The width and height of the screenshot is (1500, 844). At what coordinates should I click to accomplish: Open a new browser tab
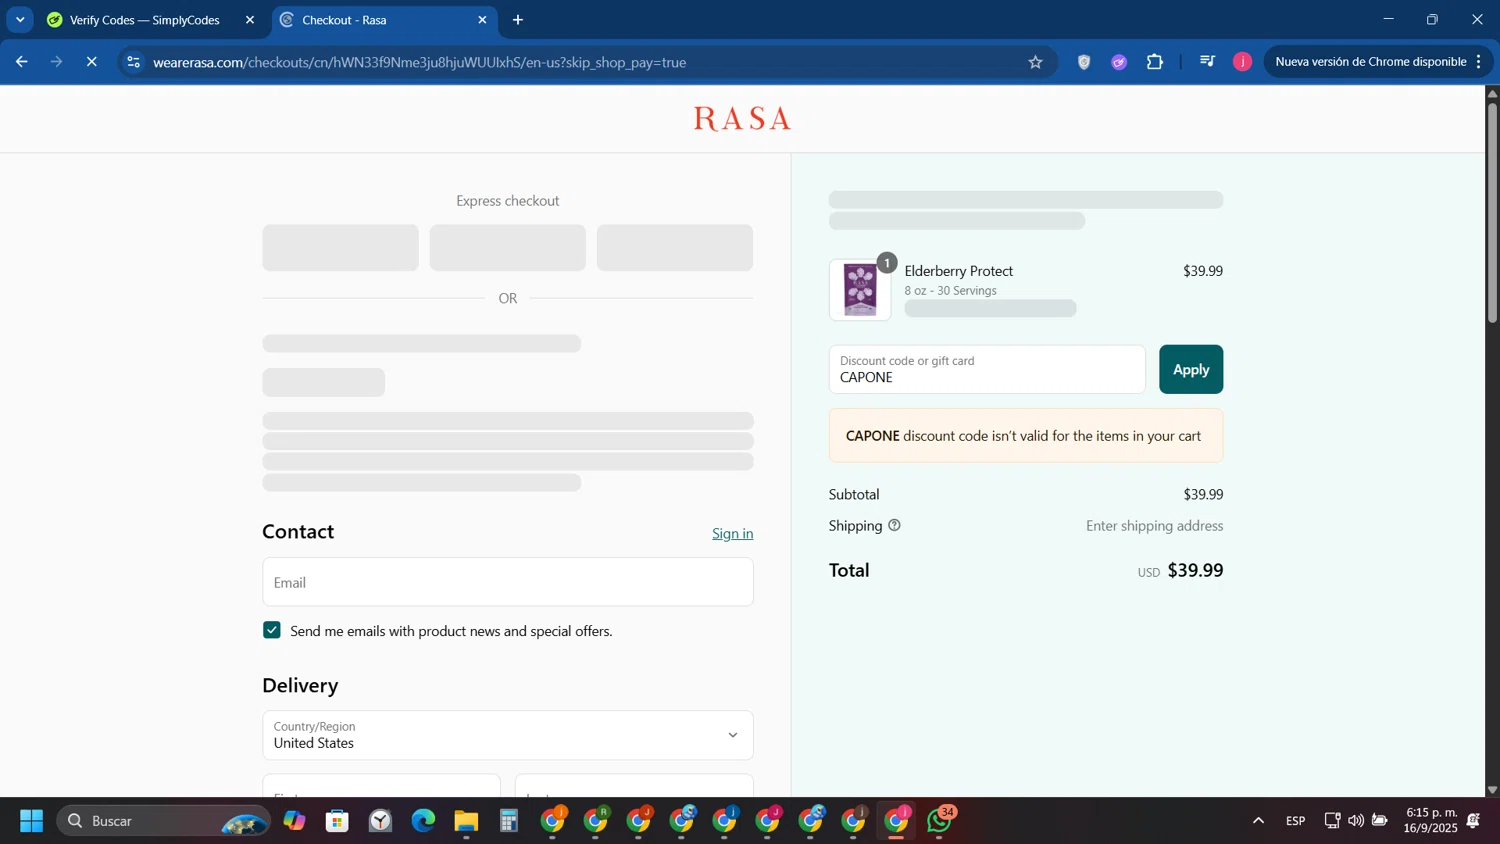518,20
